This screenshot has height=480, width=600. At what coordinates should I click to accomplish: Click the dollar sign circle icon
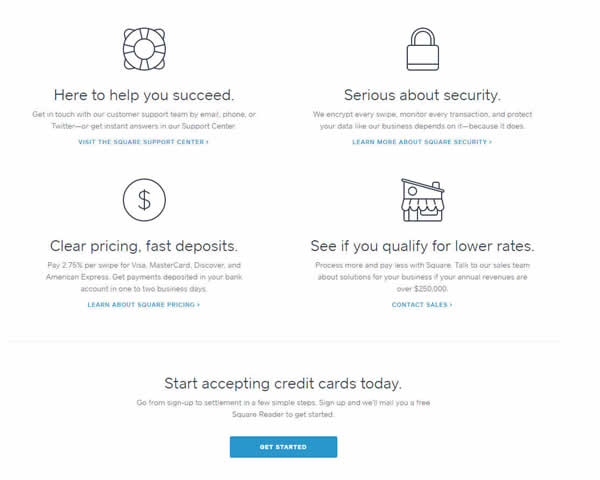coord(144,200)
